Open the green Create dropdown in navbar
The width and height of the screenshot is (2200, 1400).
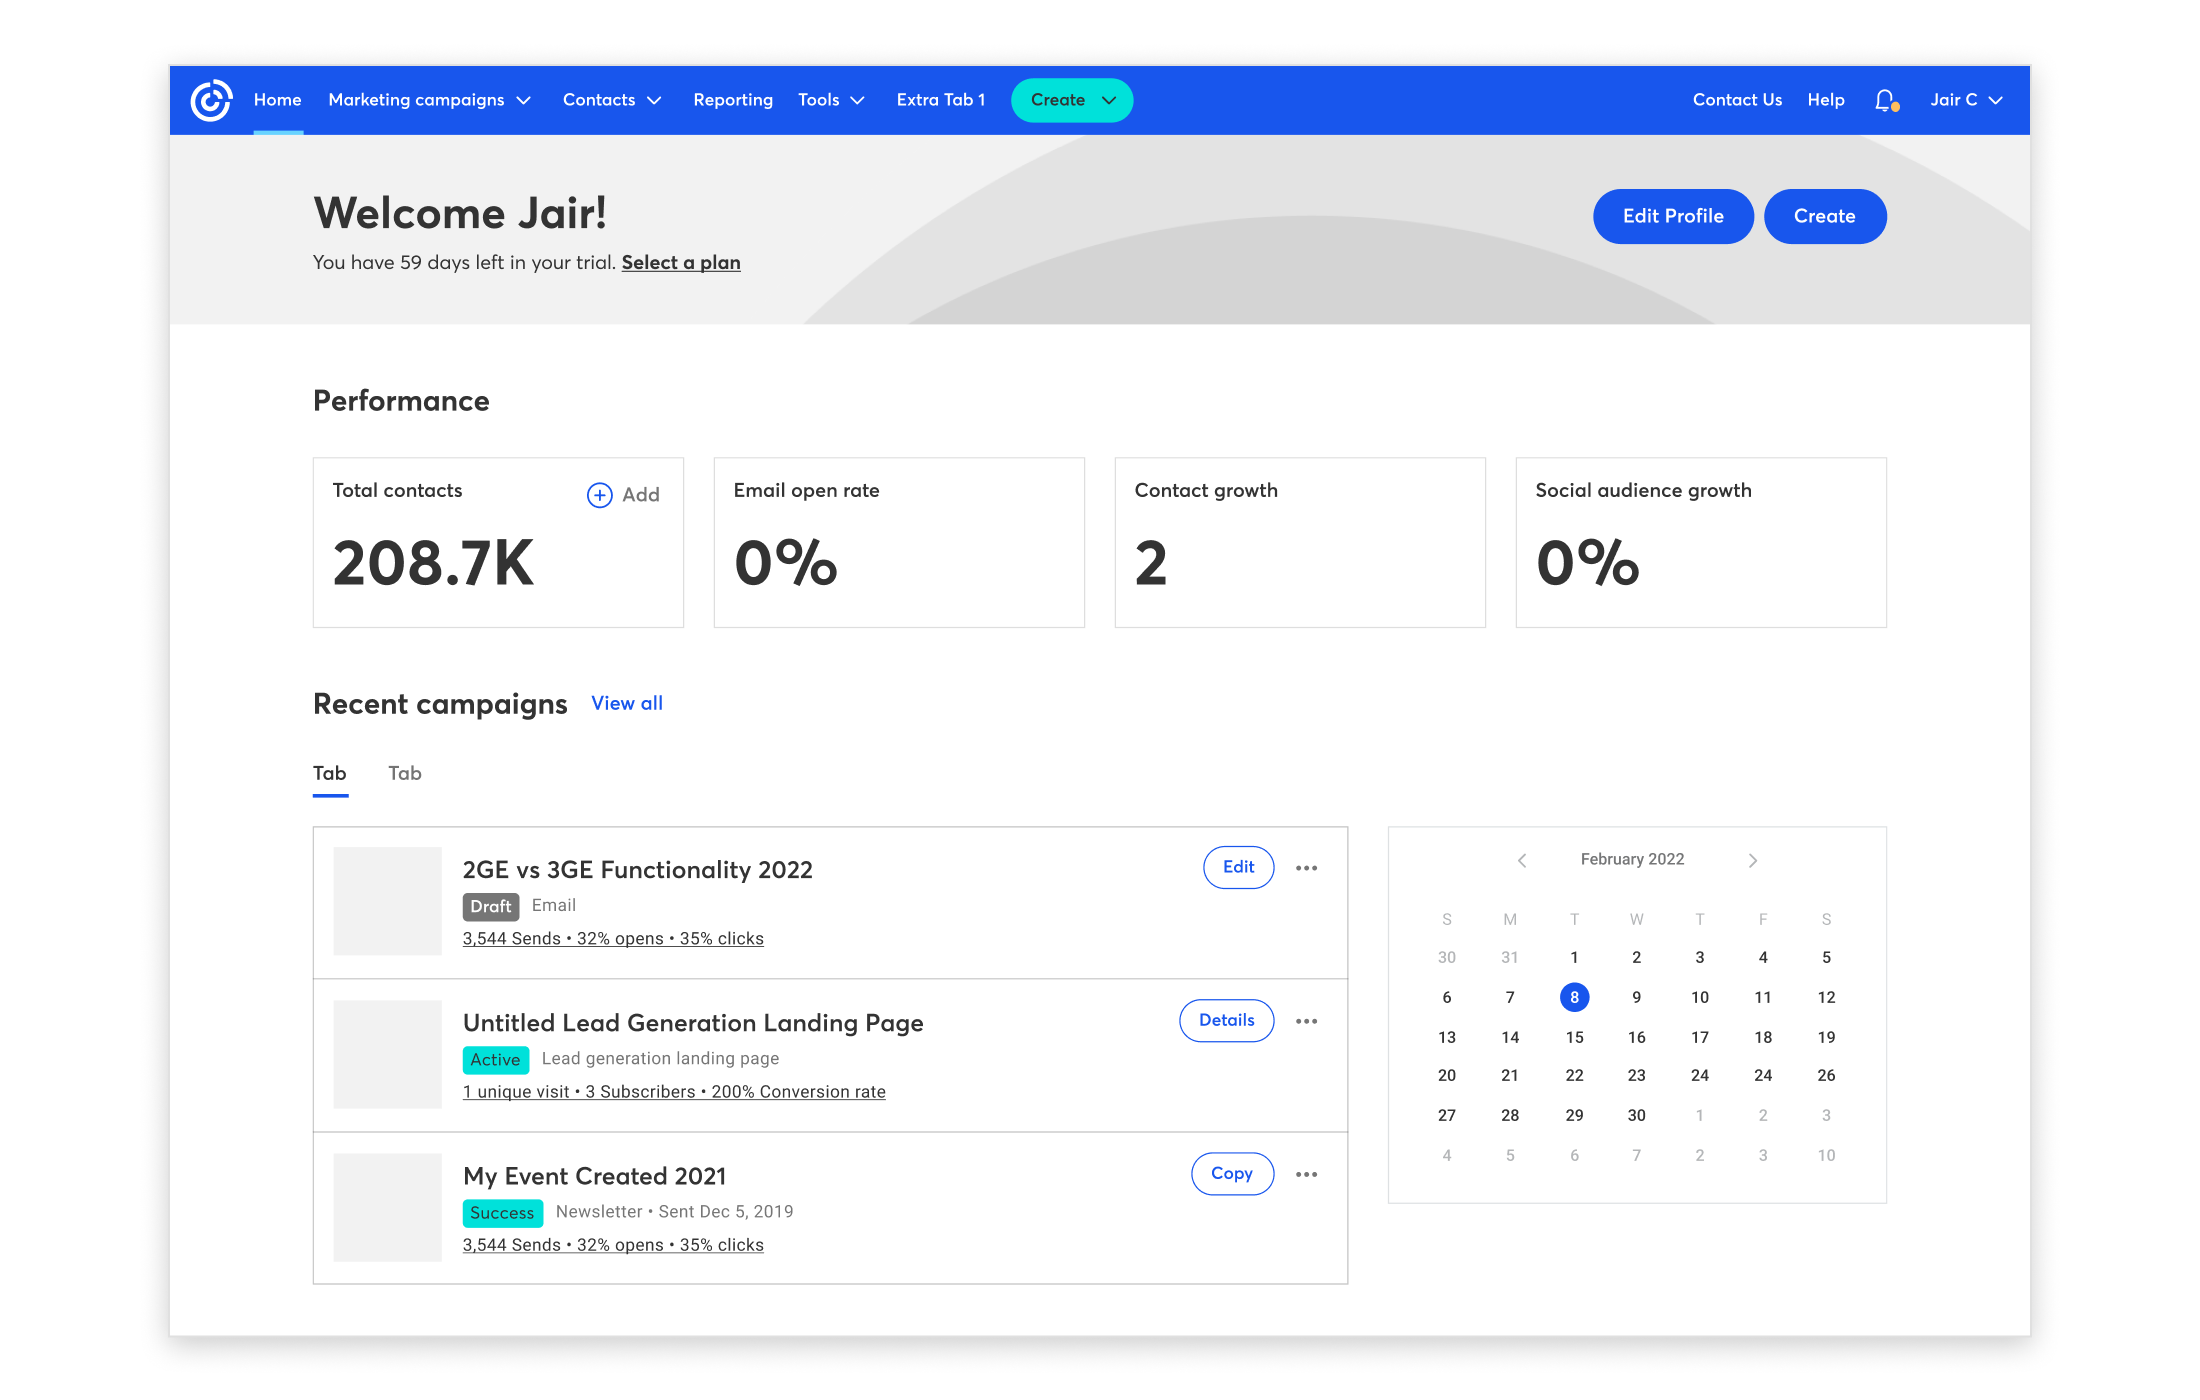[x=1072, y=100]
